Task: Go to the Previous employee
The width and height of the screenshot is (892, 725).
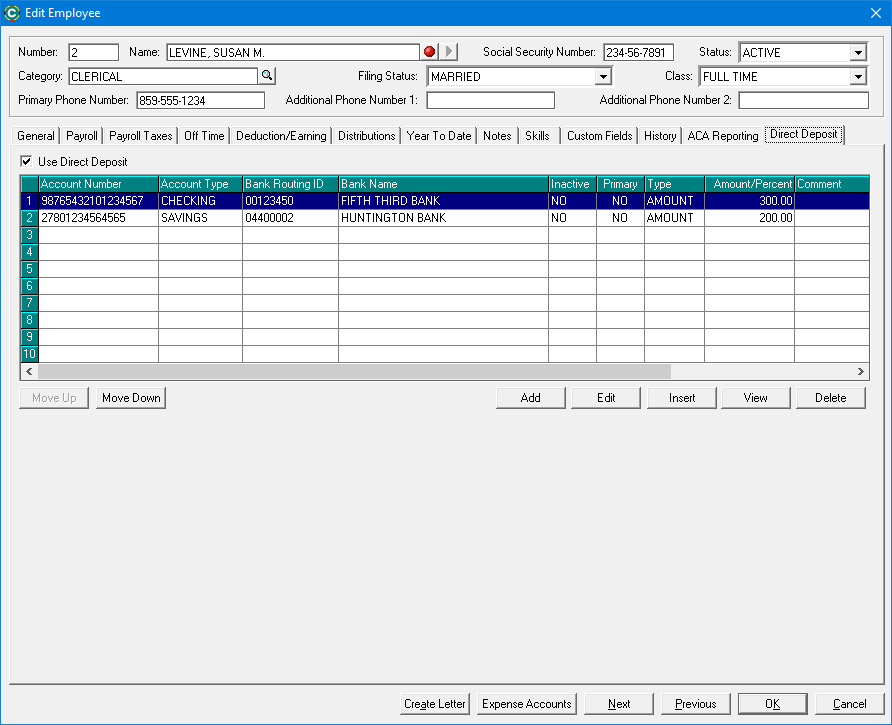Action: (695, 704)
